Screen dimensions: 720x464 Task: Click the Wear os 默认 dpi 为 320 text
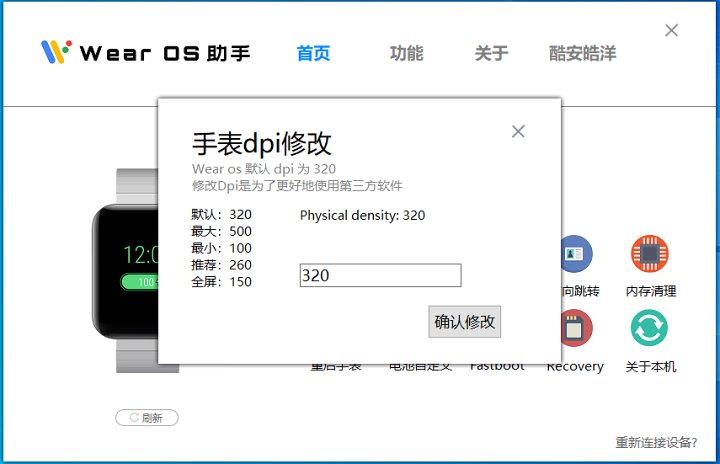click(264, 169)
